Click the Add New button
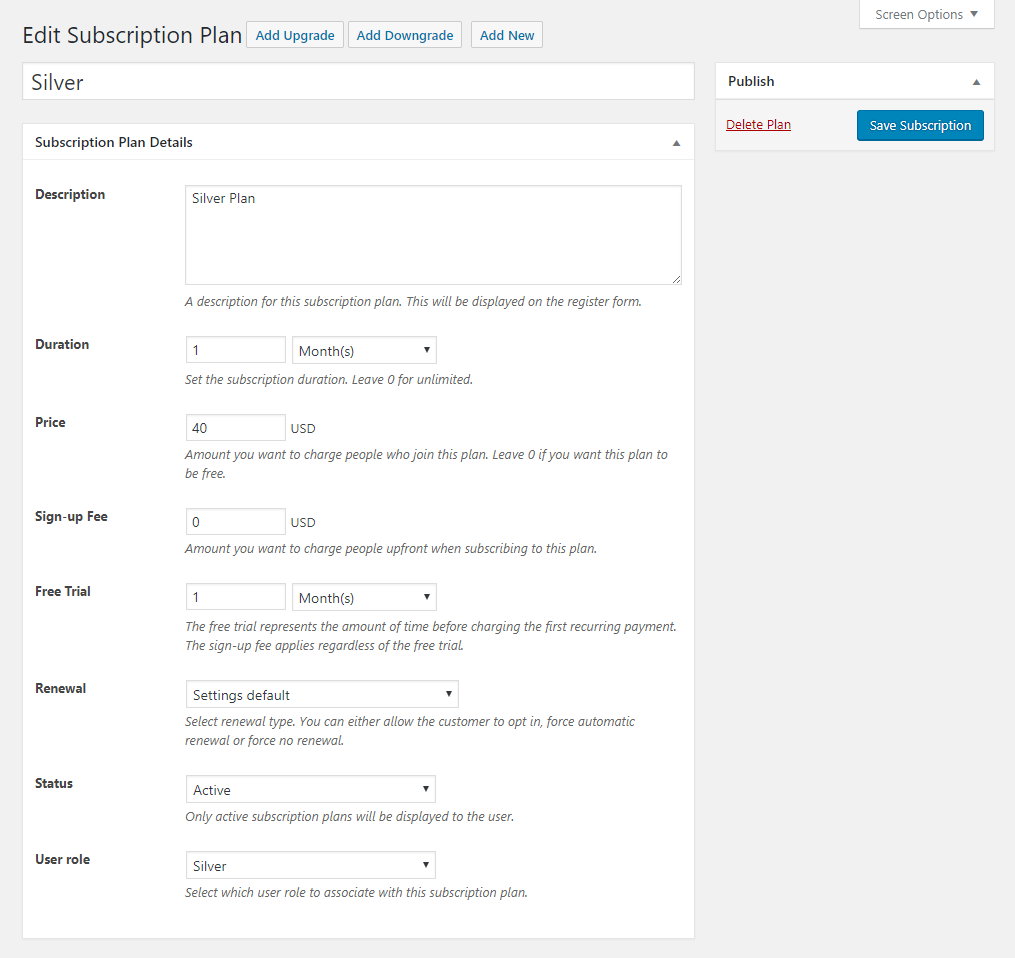 pyautogui.click(x=507, y=35)
